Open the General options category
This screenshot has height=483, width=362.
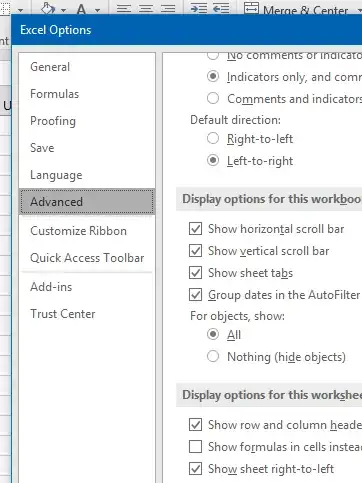(87, 67)
